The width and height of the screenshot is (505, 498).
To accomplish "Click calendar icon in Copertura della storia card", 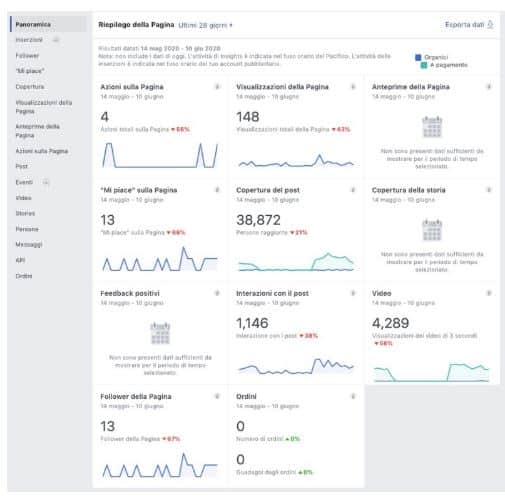I will 432,230.
